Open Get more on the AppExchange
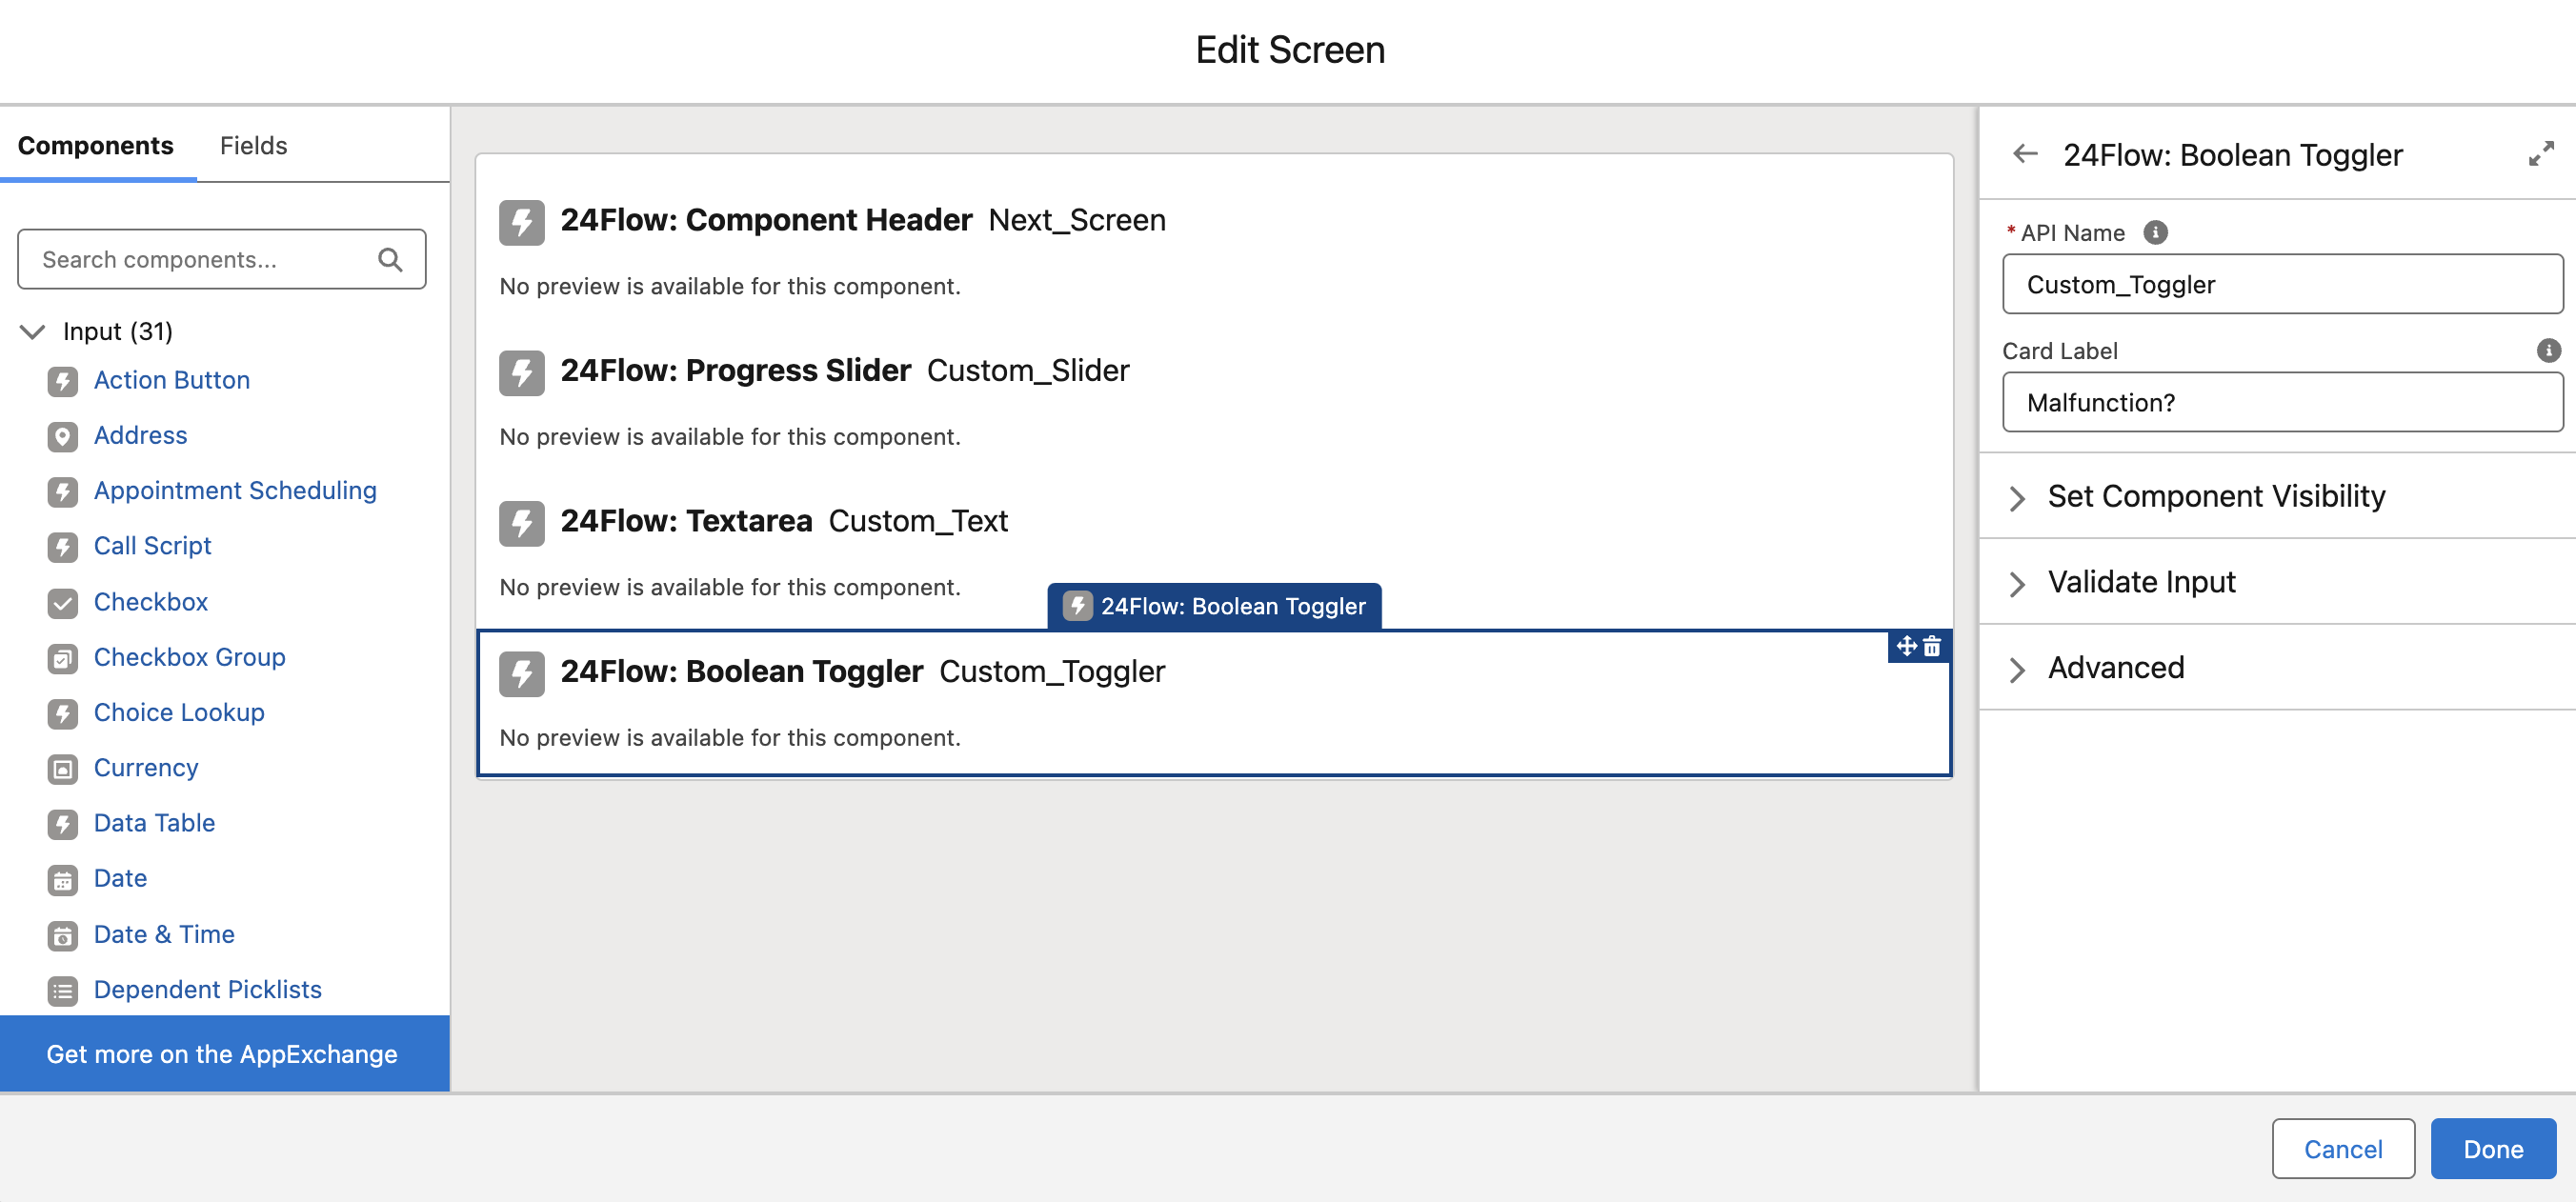The width and height of the screenshot is (2576, 1202). point(222,1054)
